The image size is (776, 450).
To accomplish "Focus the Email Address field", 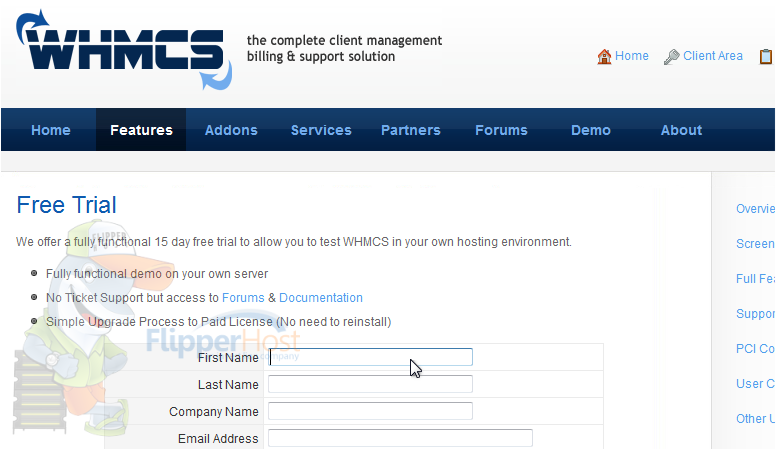I will click(x=400, y=438).
